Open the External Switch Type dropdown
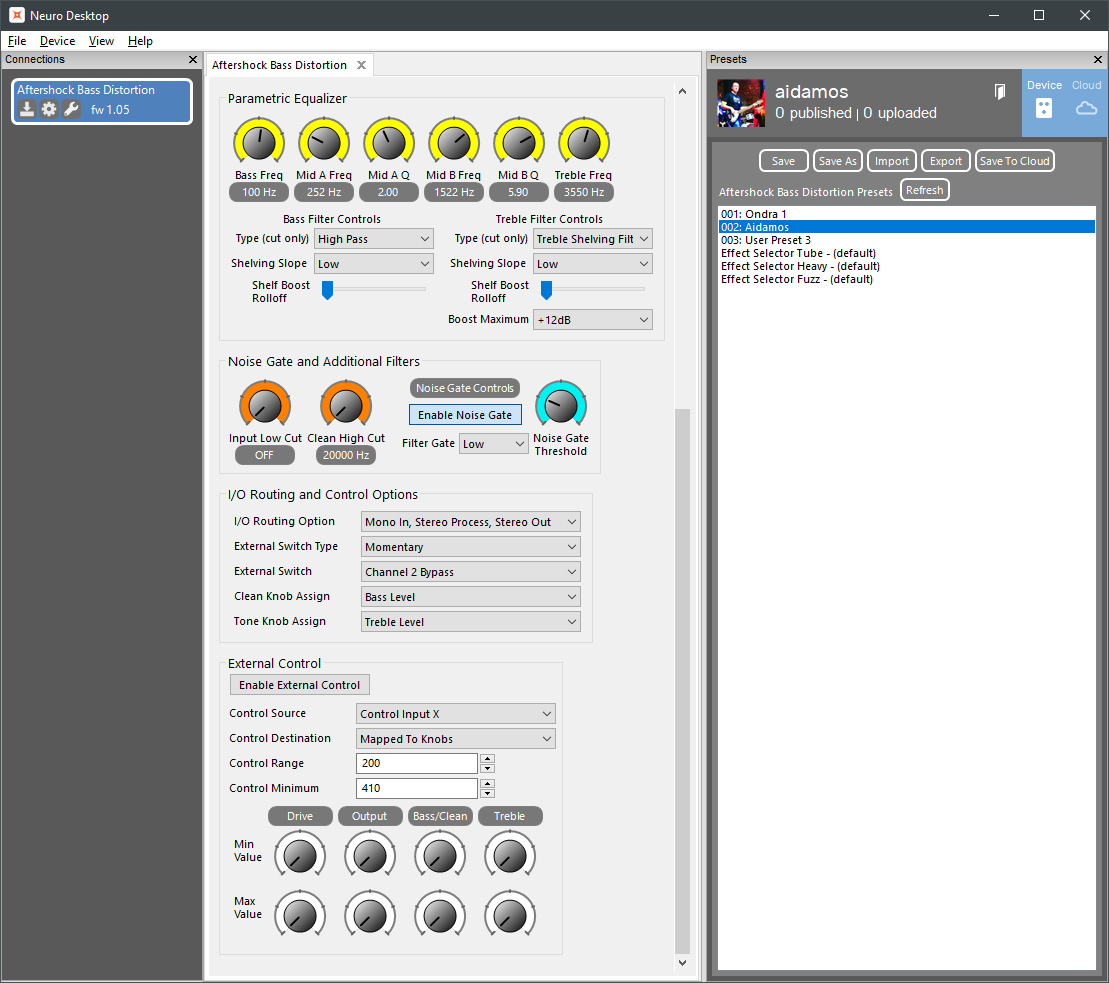1109x983 pixels. pyautogui.click(x=470, y=547)
